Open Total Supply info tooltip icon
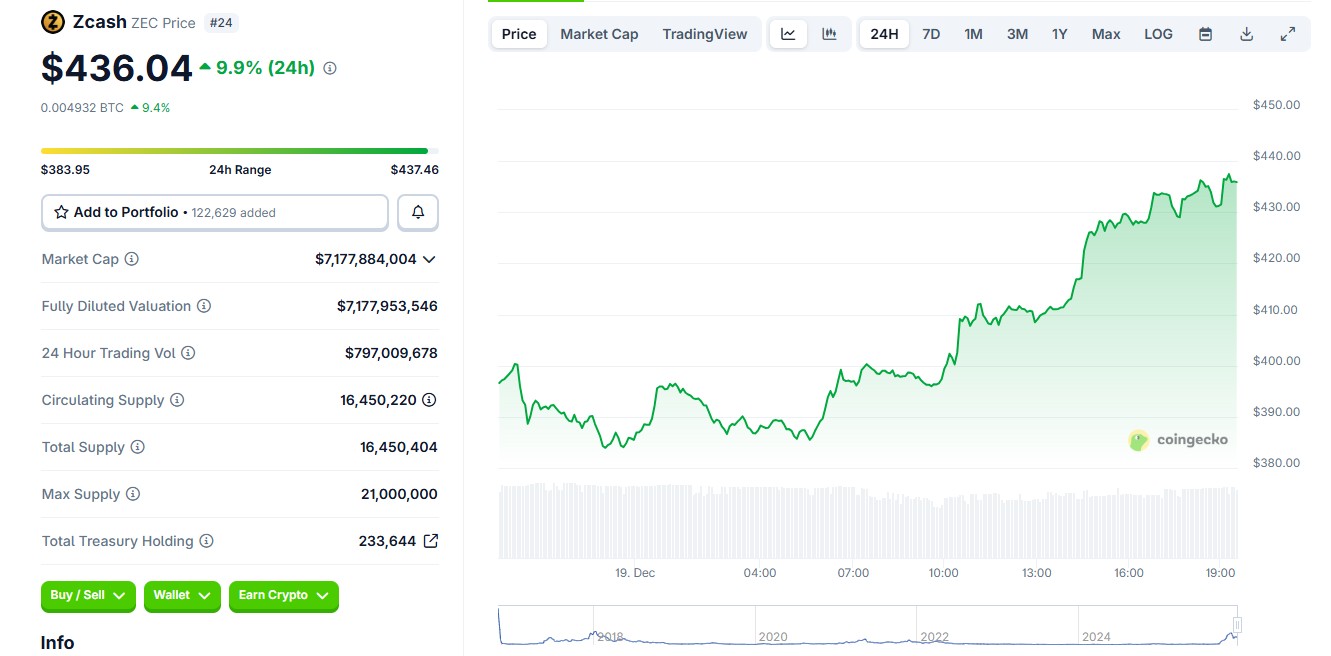Image resolution: width=1331 pixels, height=656 pixels. [138, 447]
